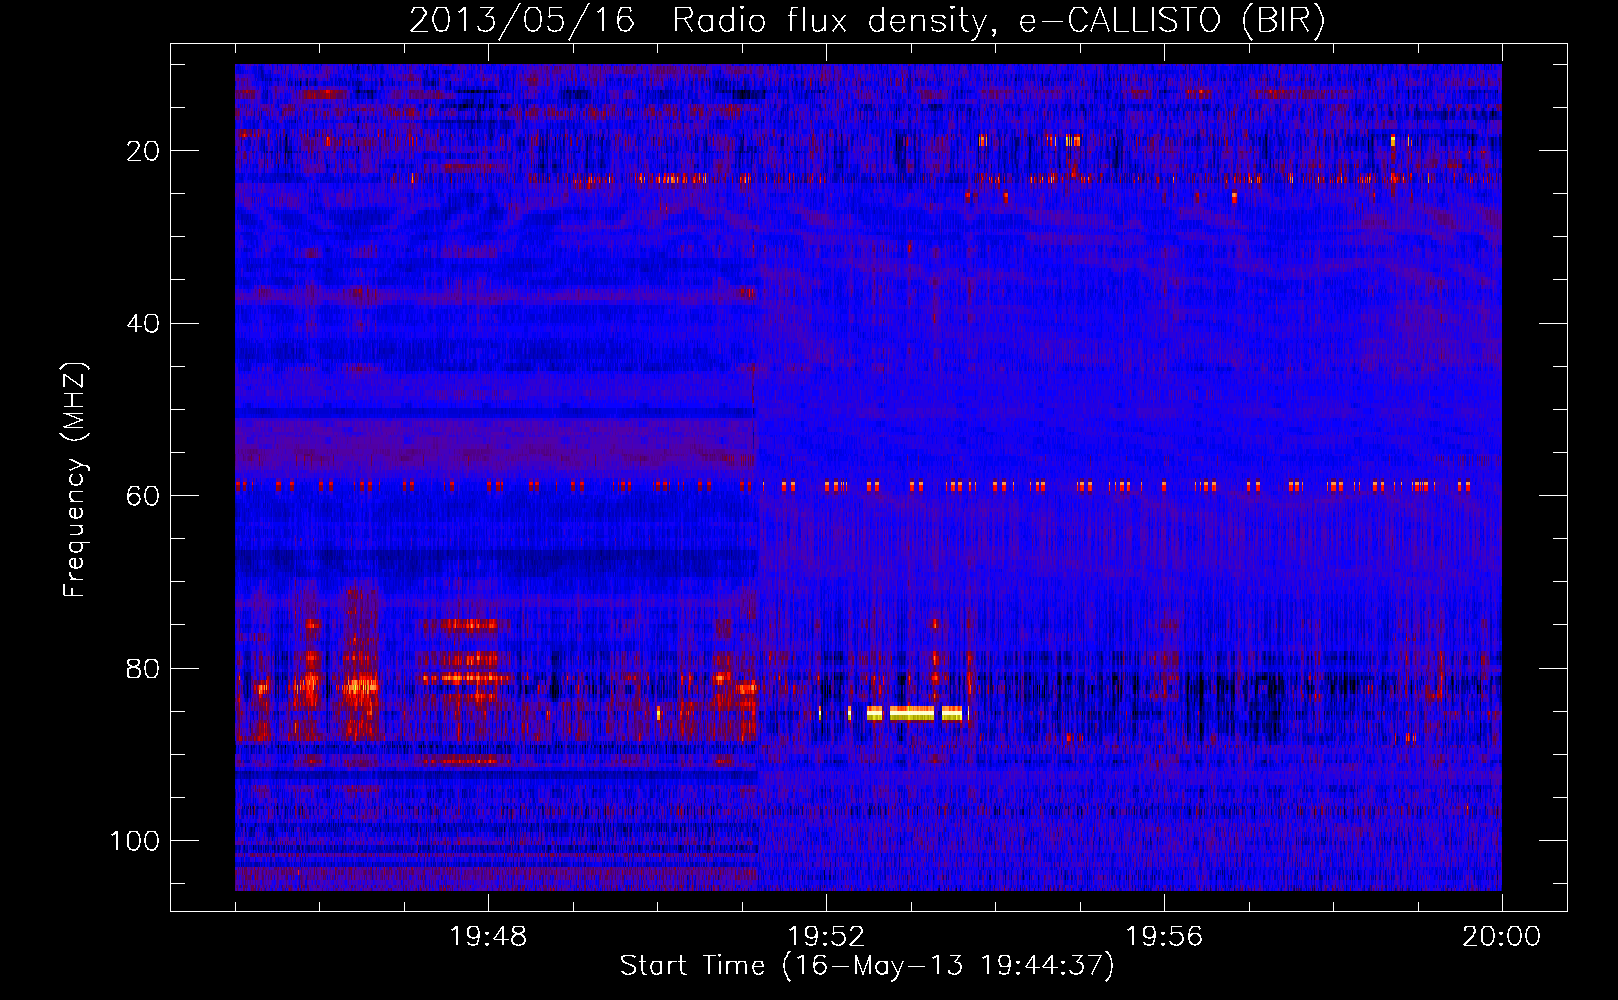Click the '20' frequency tick label
Screen dimensions: 1618x1000
[143, 151]
